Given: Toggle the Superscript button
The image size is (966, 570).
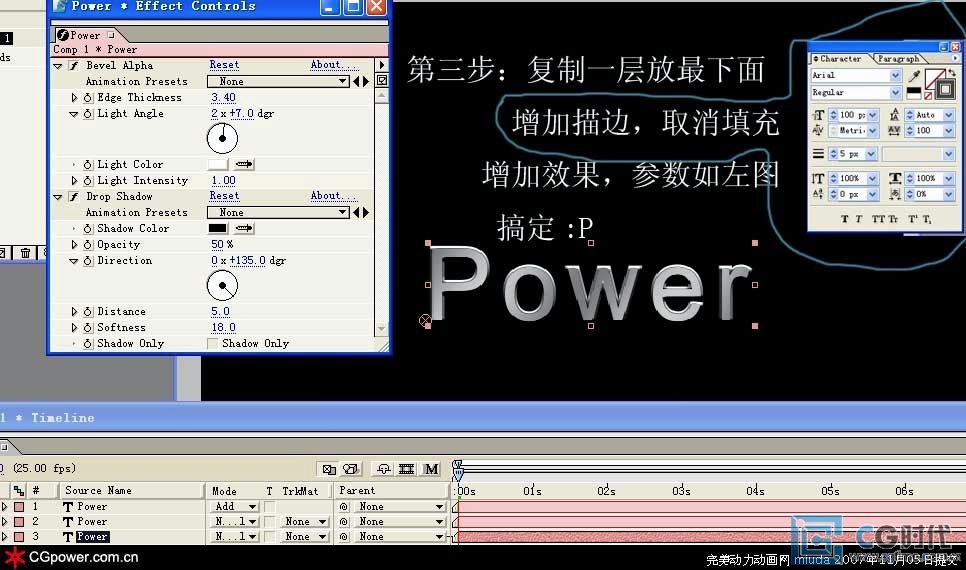Looking at the screenshot, I should click(912, 219).
